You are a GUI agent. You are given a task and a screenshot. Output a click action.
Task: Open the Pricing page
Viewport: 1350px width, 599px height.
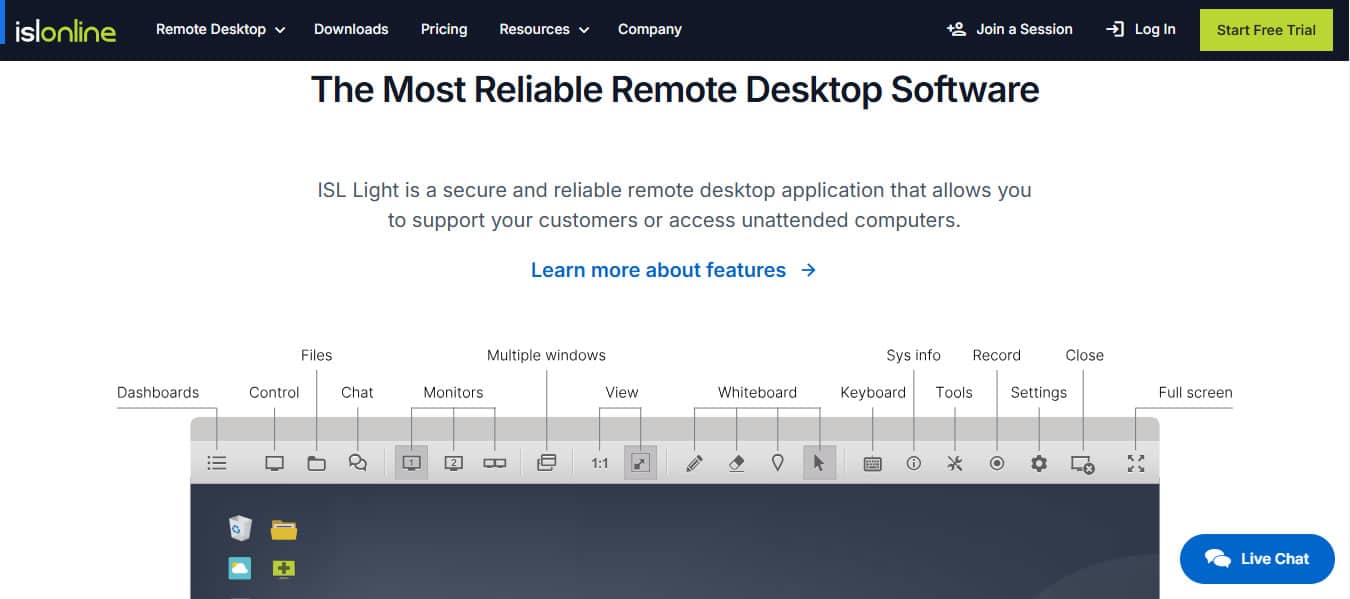444,29
